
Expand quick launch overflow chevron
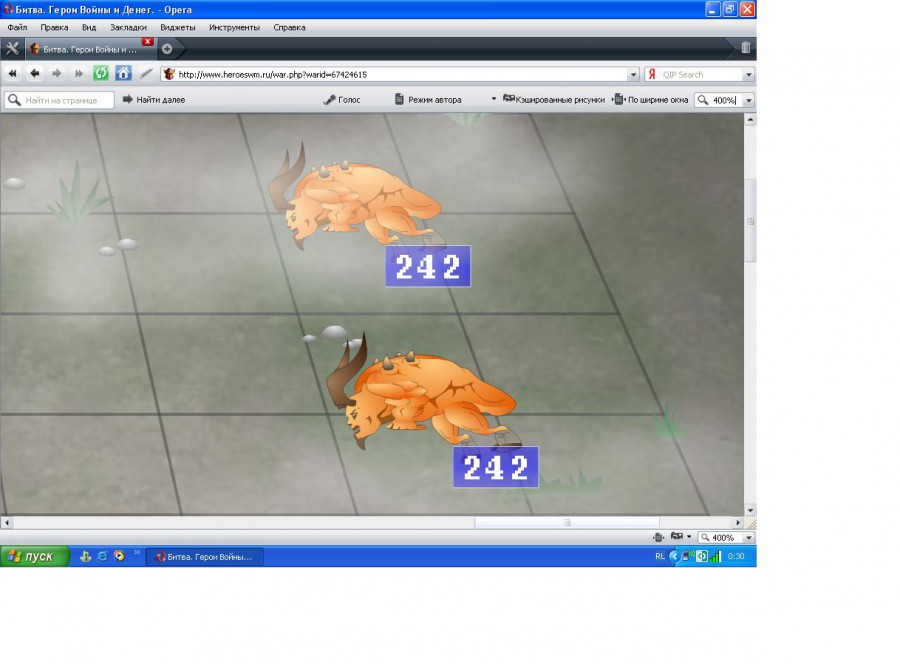tap(137, 553)
